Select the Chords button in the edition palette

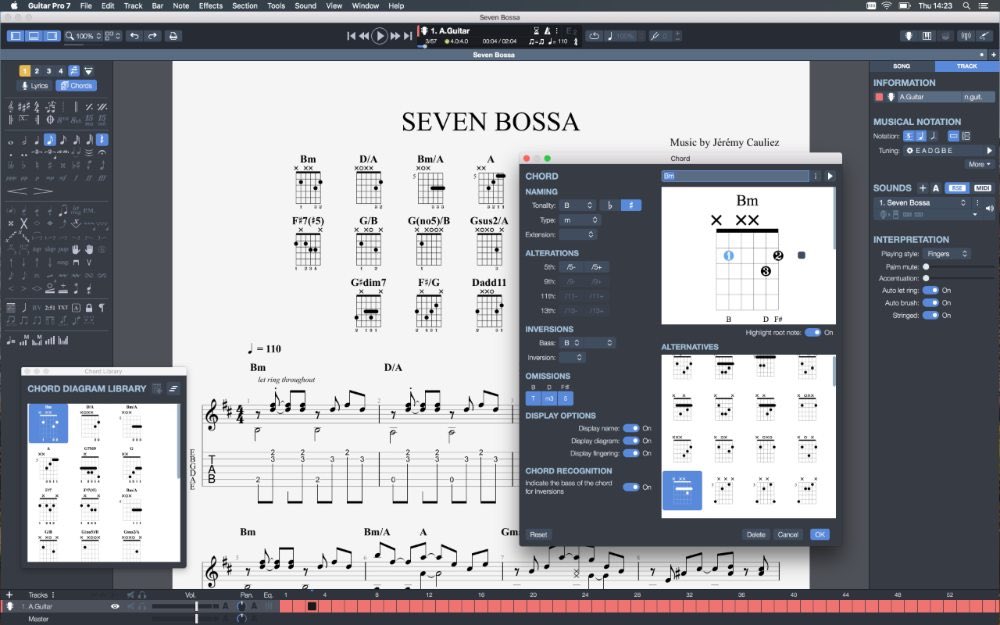(x=76, y=86)
